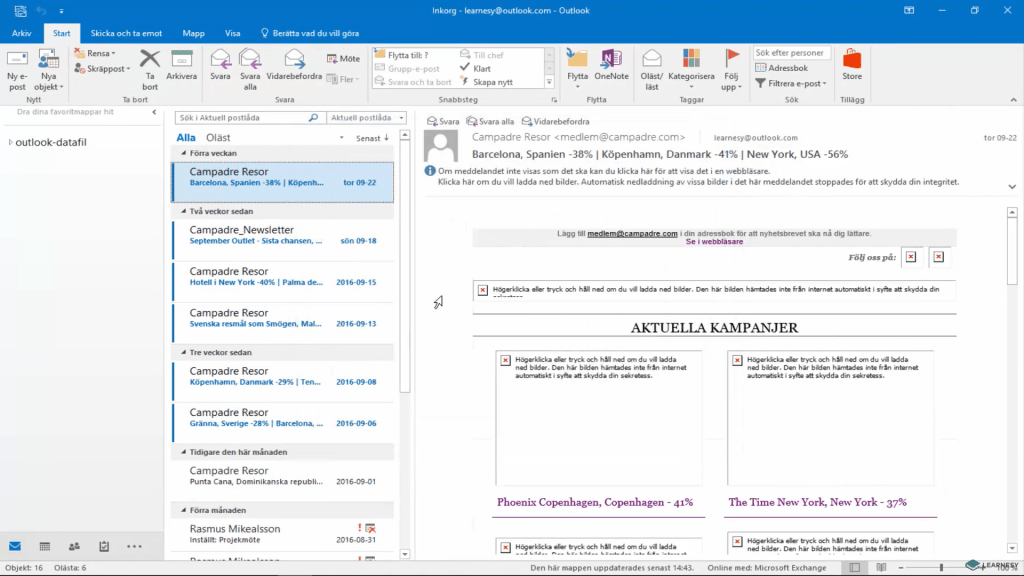The width and height of the screenshot is (1024, 576).
Task: Show only Oläst messages
Action: pyautogui.click(x=218, y=138)
